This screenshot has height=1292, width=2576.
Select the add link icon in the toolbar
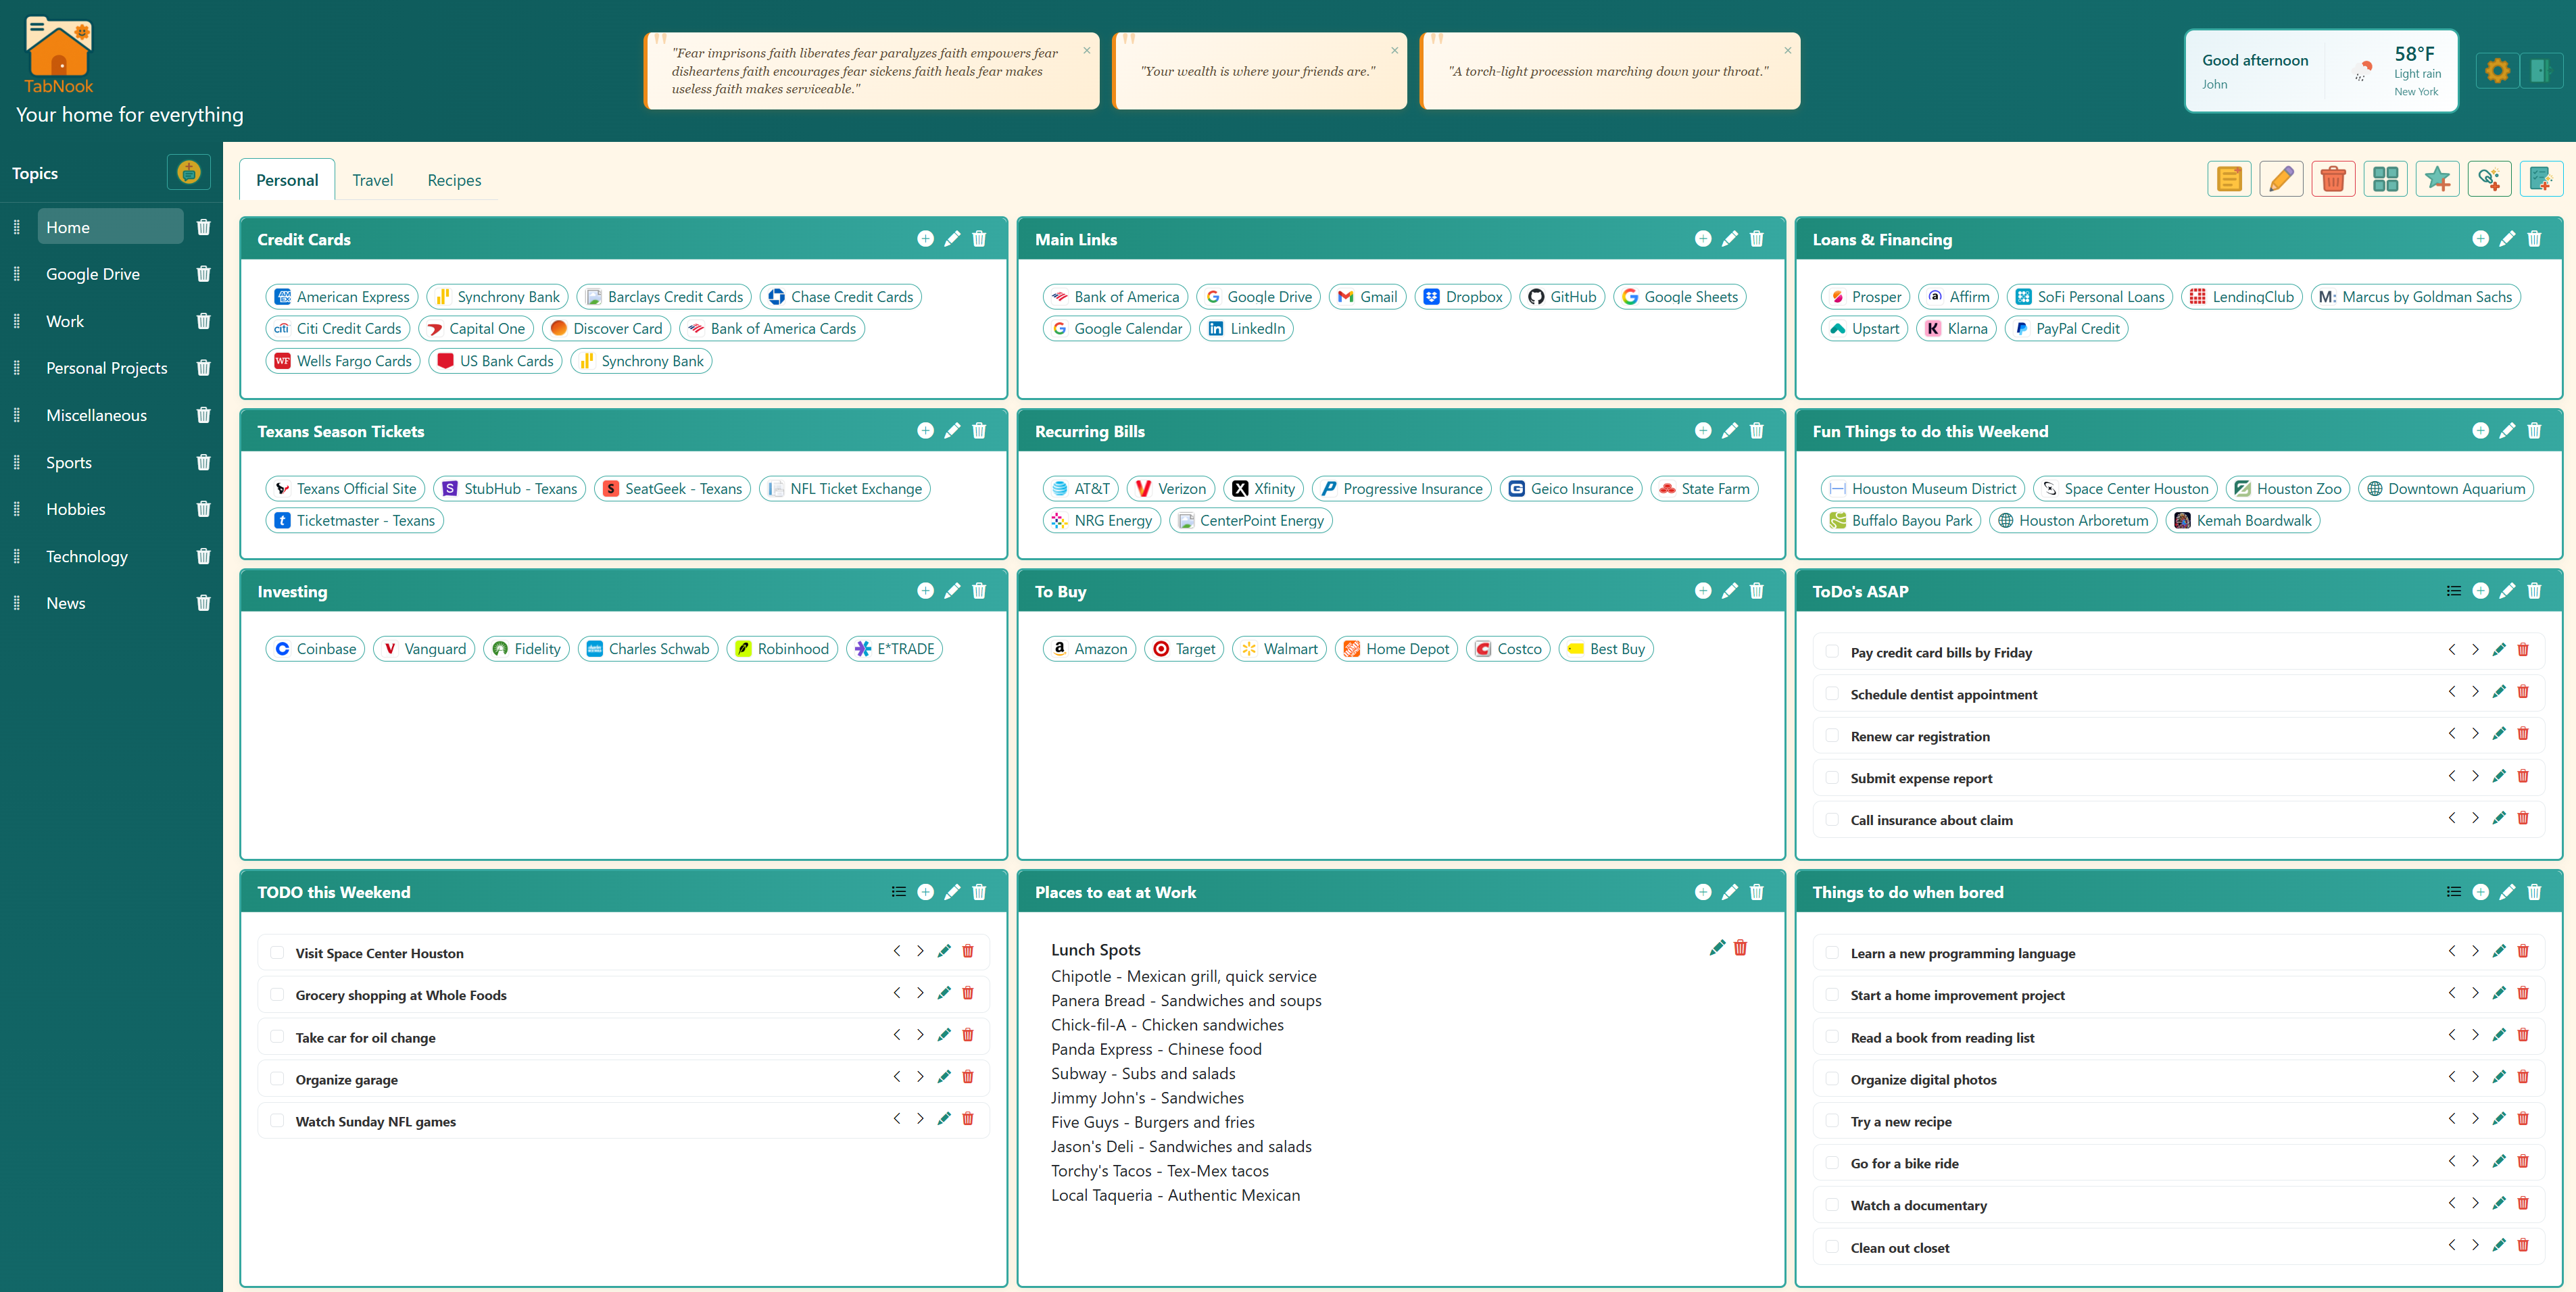2490,179
